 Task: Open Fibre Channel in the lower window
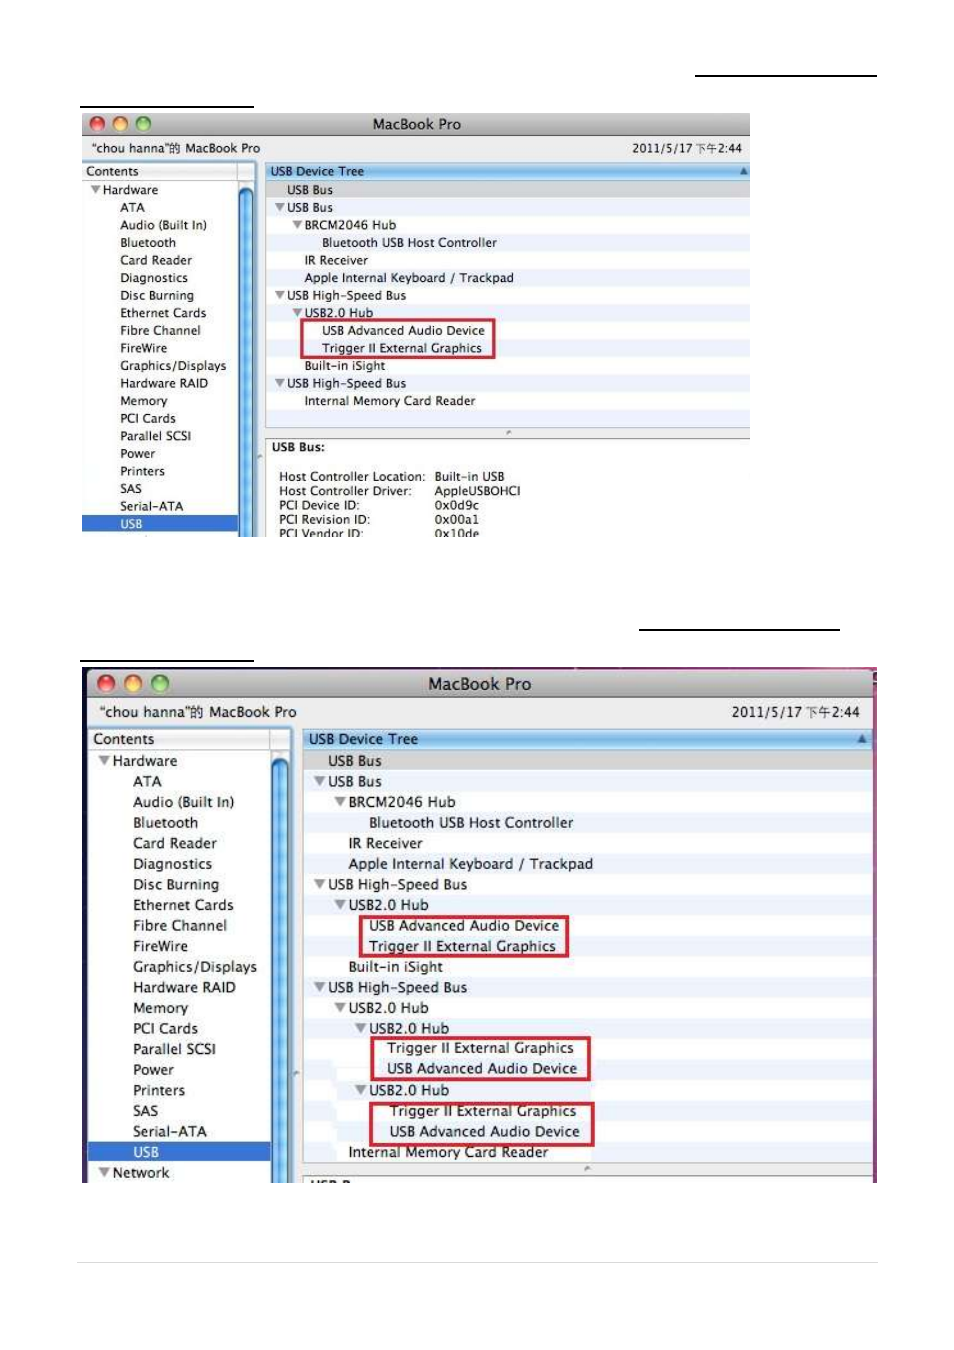click(180, 926)
